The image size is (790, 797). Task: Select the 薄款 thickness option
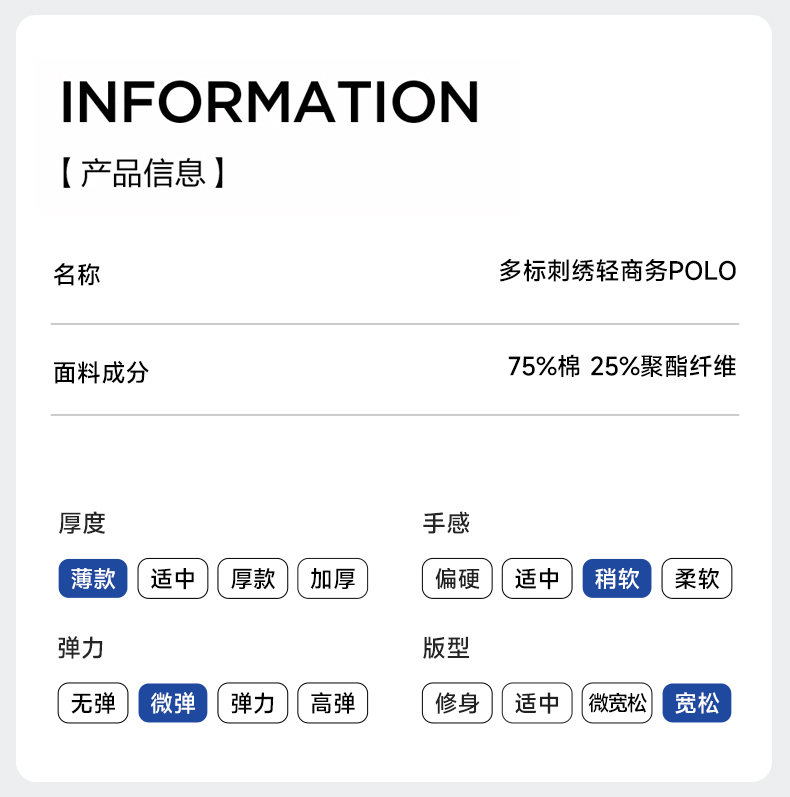click(93, 579)
